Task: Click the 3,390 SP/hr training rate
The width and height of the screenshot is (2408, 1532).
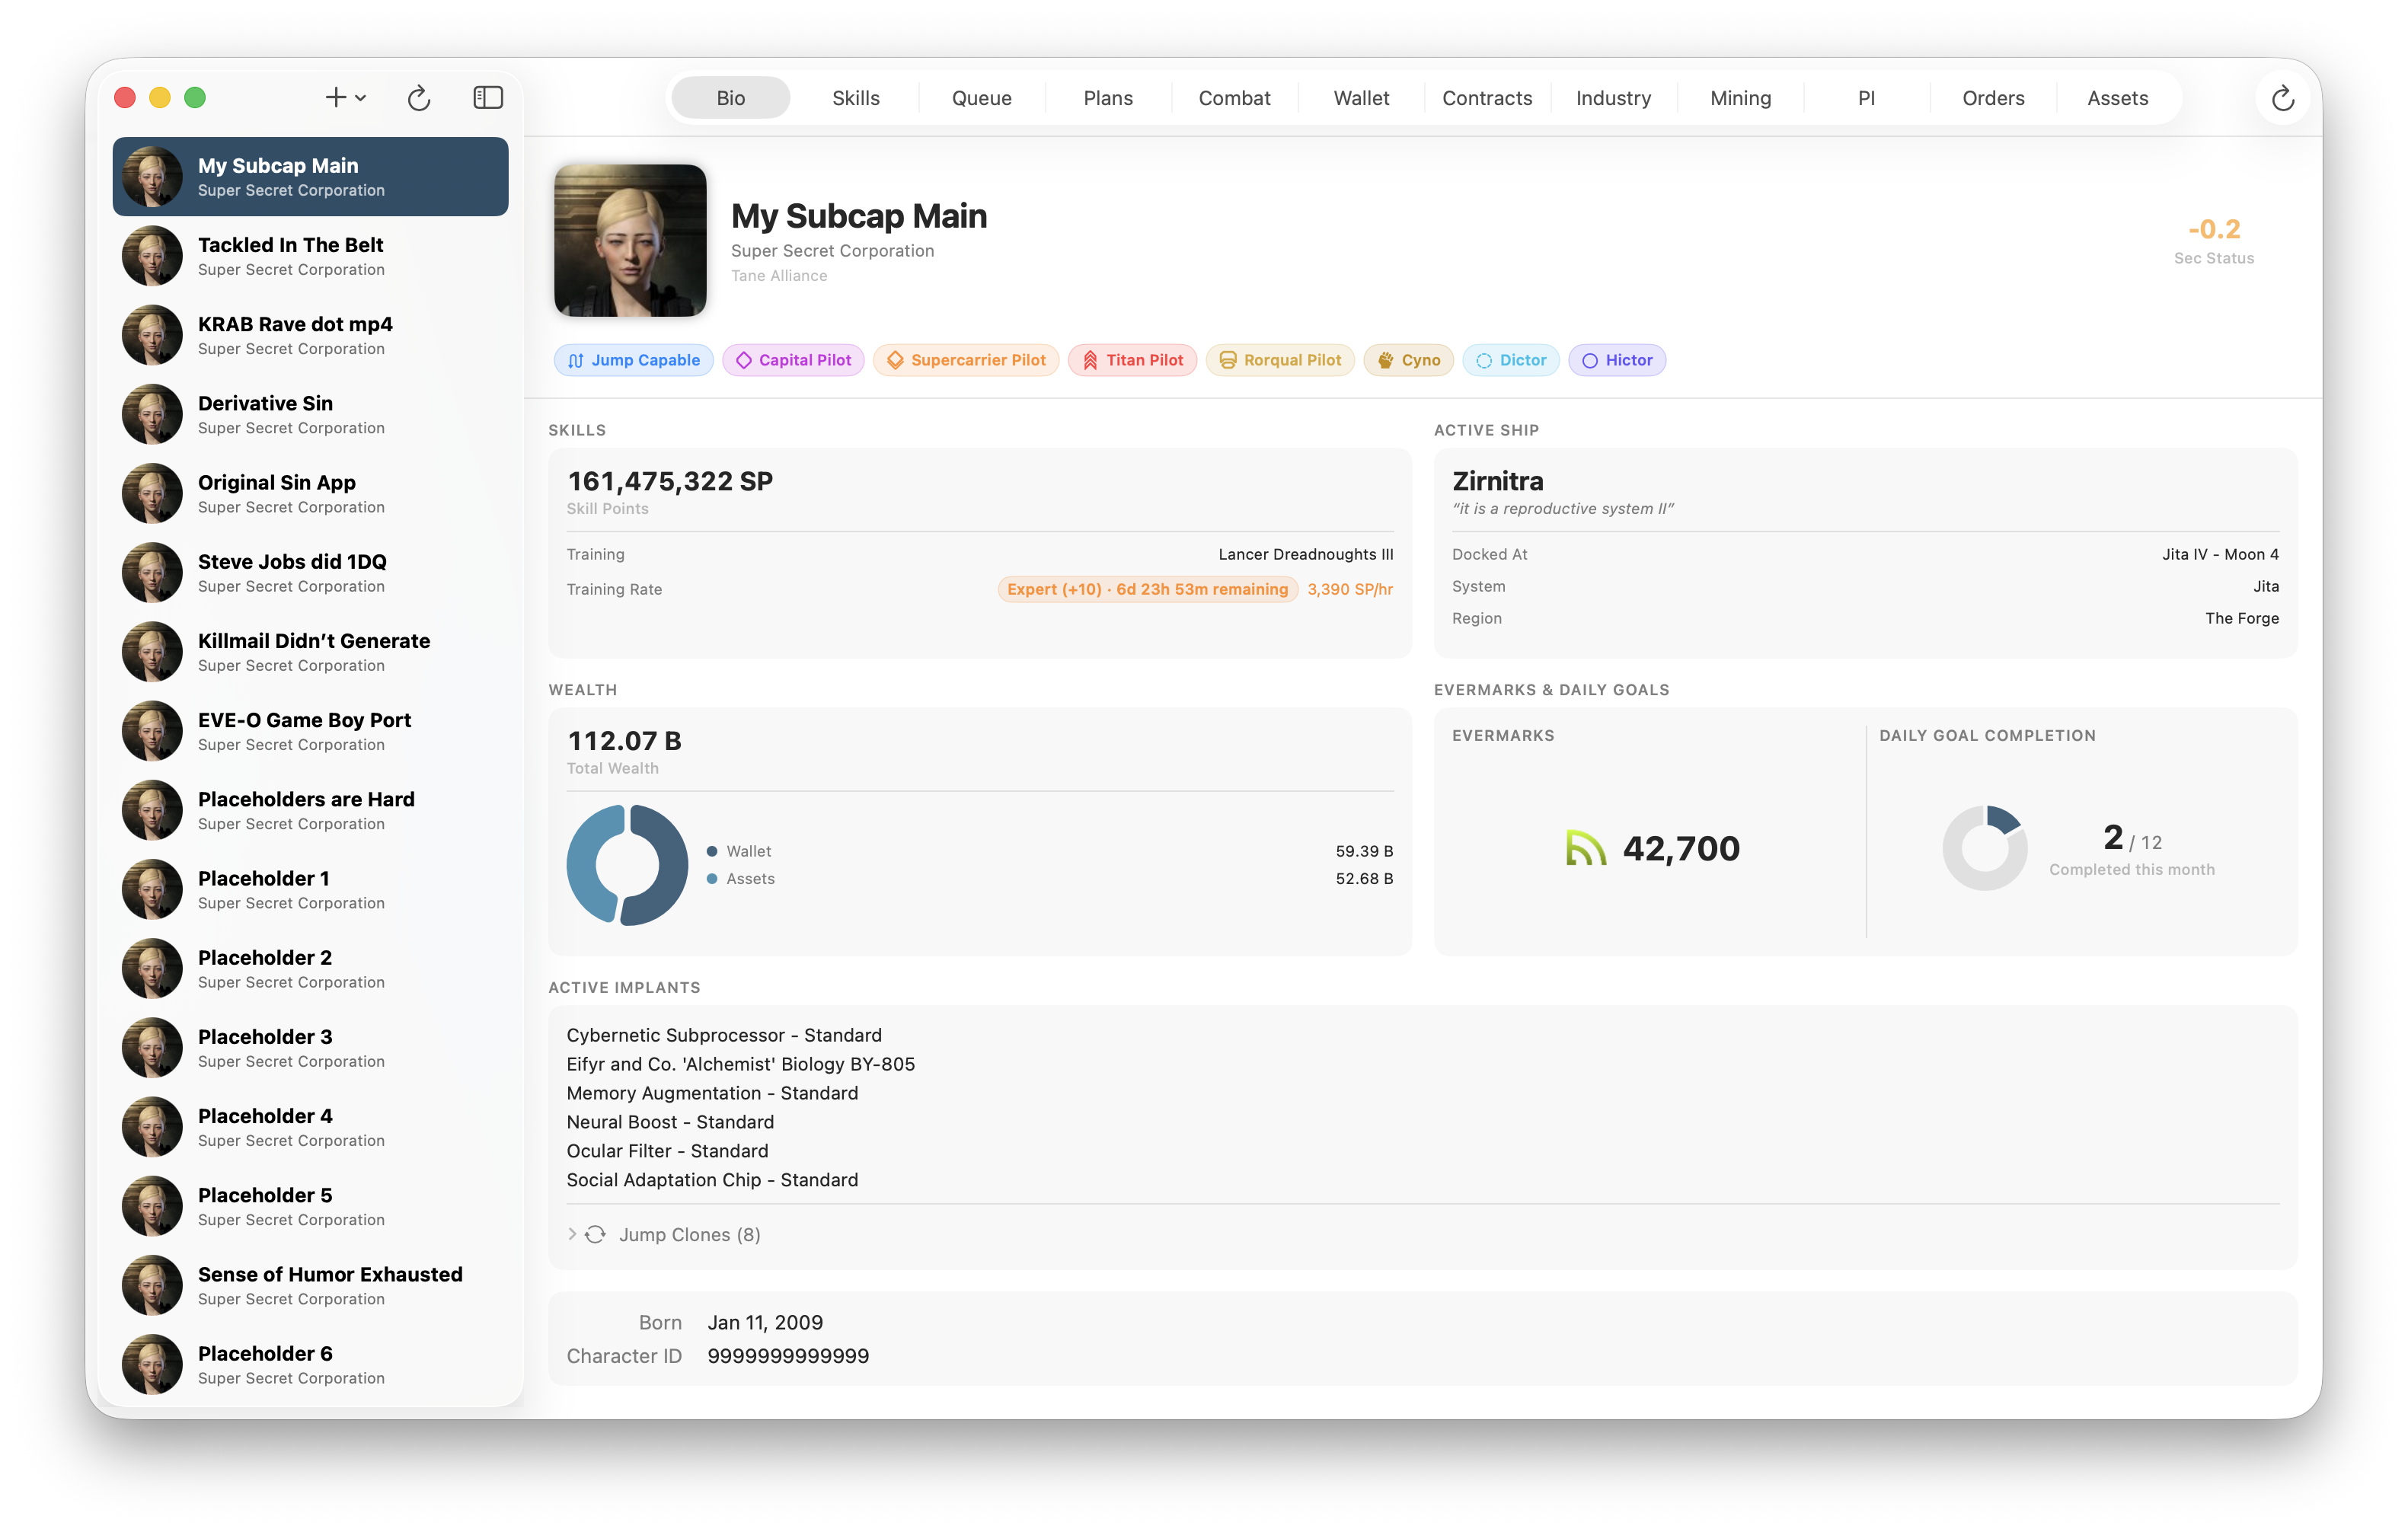Action: coord(1350,589)
